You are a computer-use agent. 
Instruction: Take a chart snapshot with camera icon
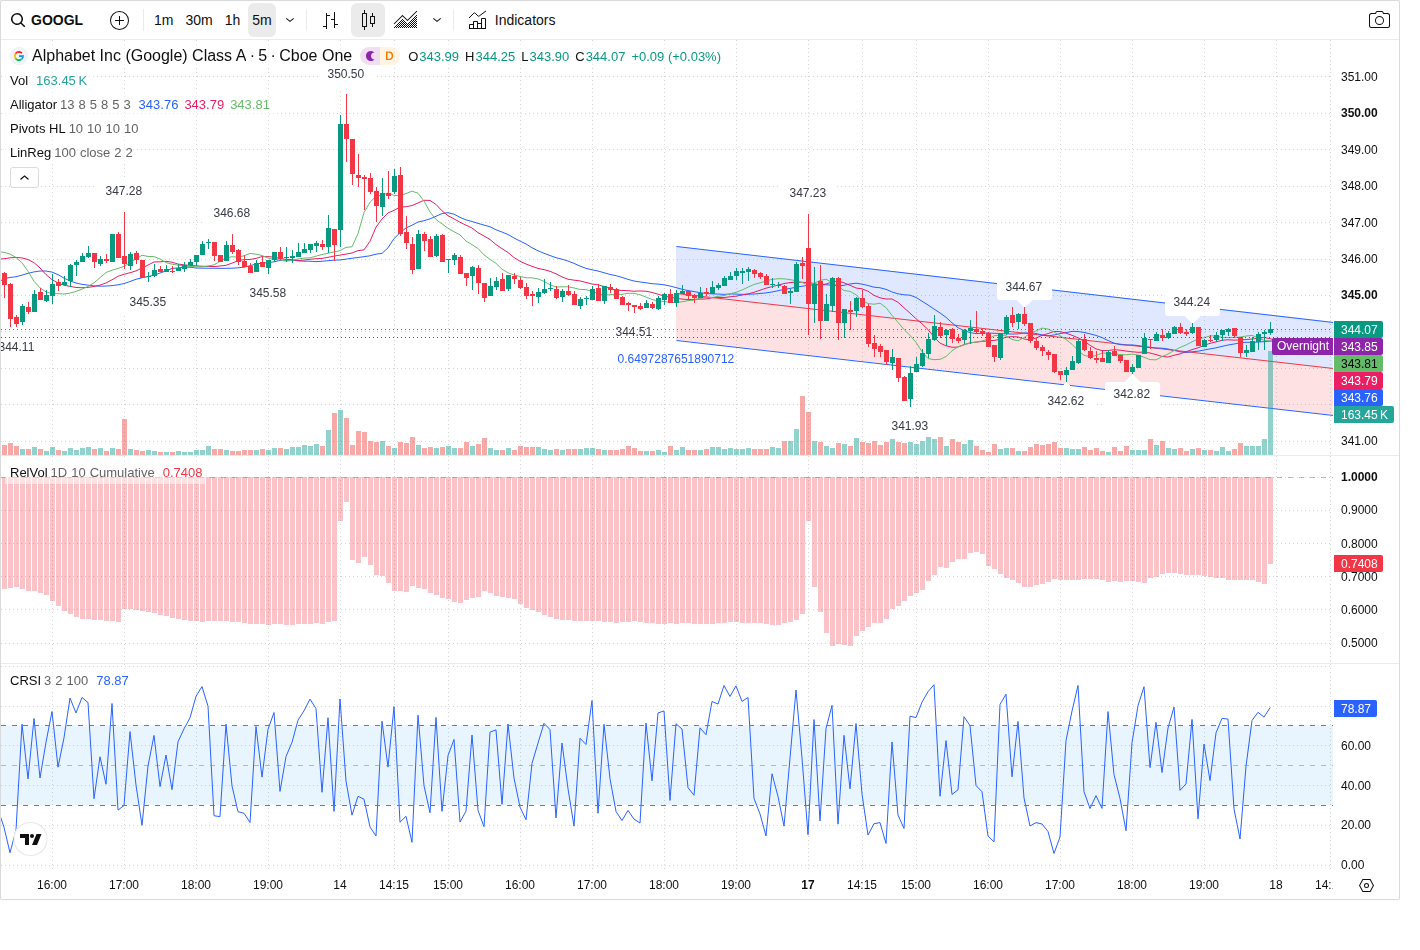(x=1379, y=20)
